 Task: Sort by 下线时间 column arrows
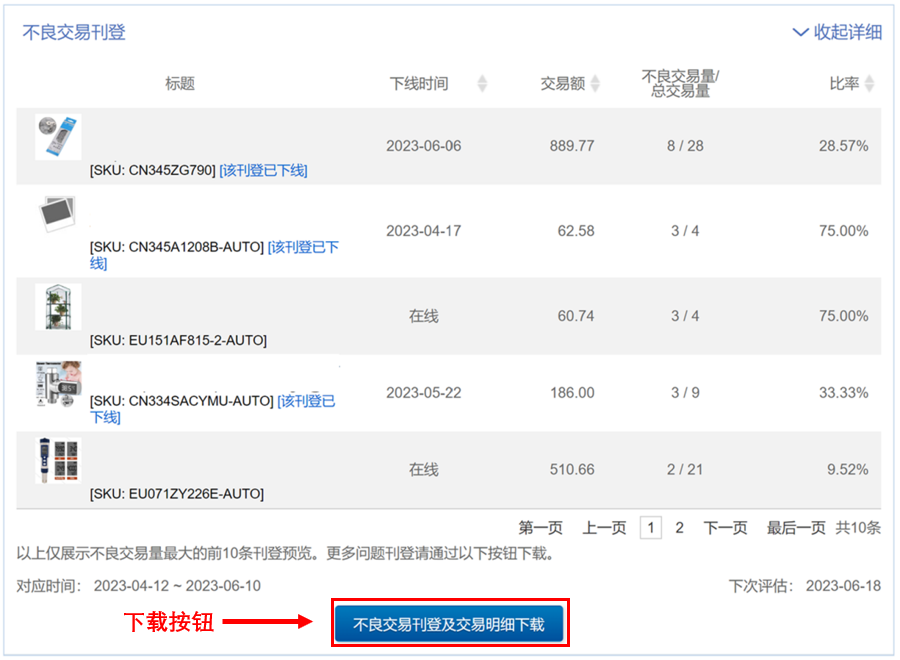pyautogui.click(x=482, y=84)
